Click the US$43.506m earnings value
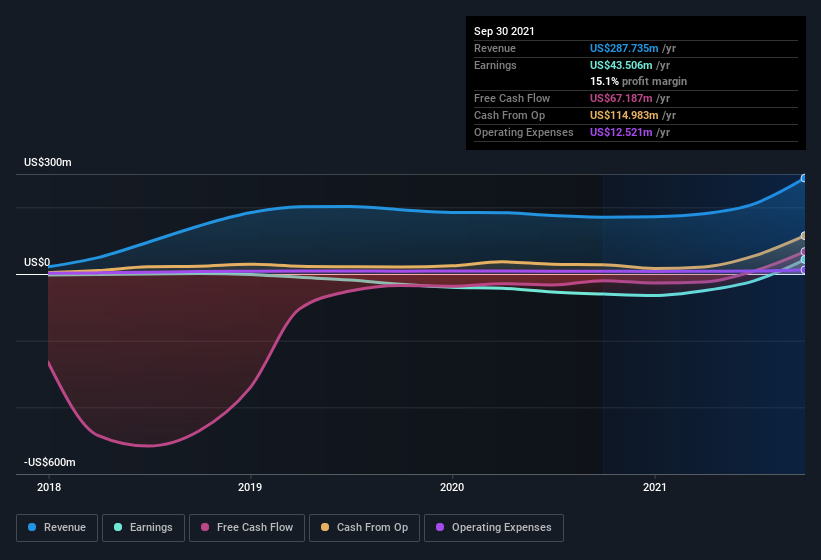Image resolution: width=821 pixels, height=560 pixels. click(x=621, y=65)
